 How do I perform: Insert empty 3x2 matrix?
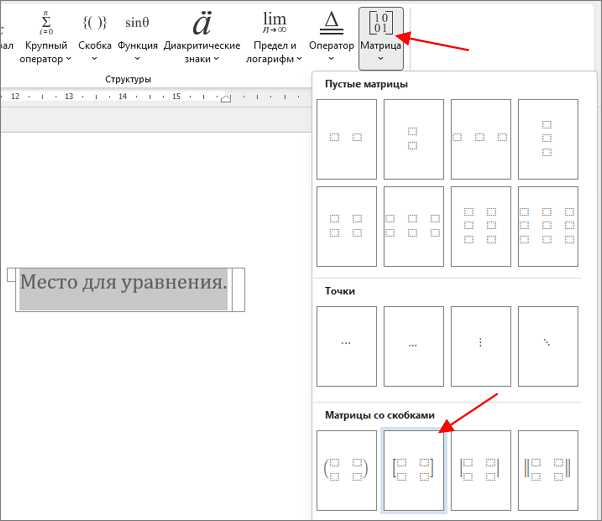tap(481, 226)
